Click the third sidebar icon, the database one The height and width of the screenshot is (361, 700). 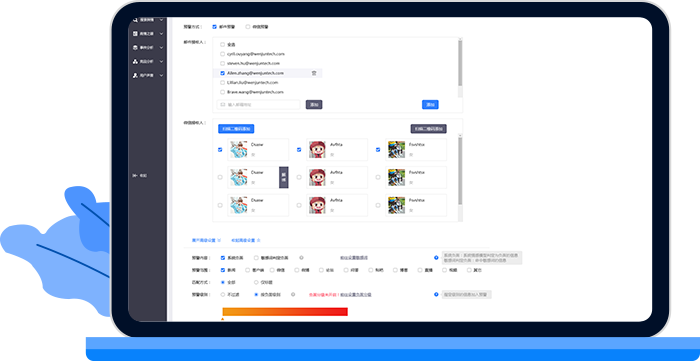(135, 47)
